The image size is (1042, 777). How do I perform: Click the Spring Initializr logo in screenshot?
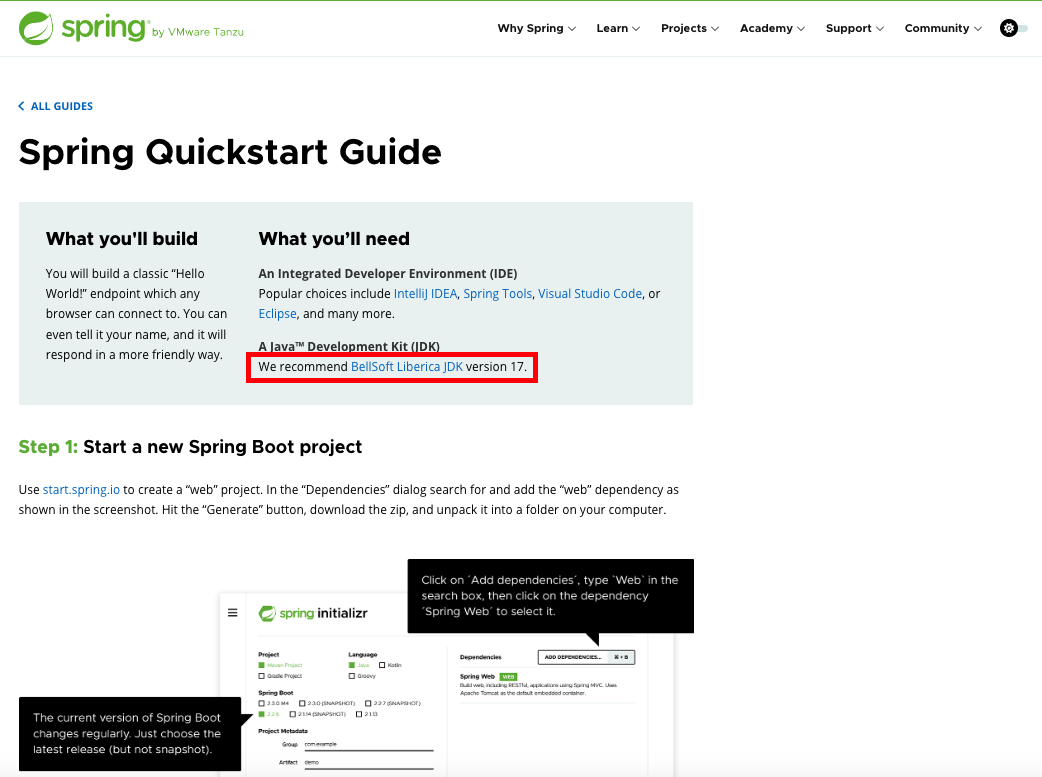click(313, 613)
